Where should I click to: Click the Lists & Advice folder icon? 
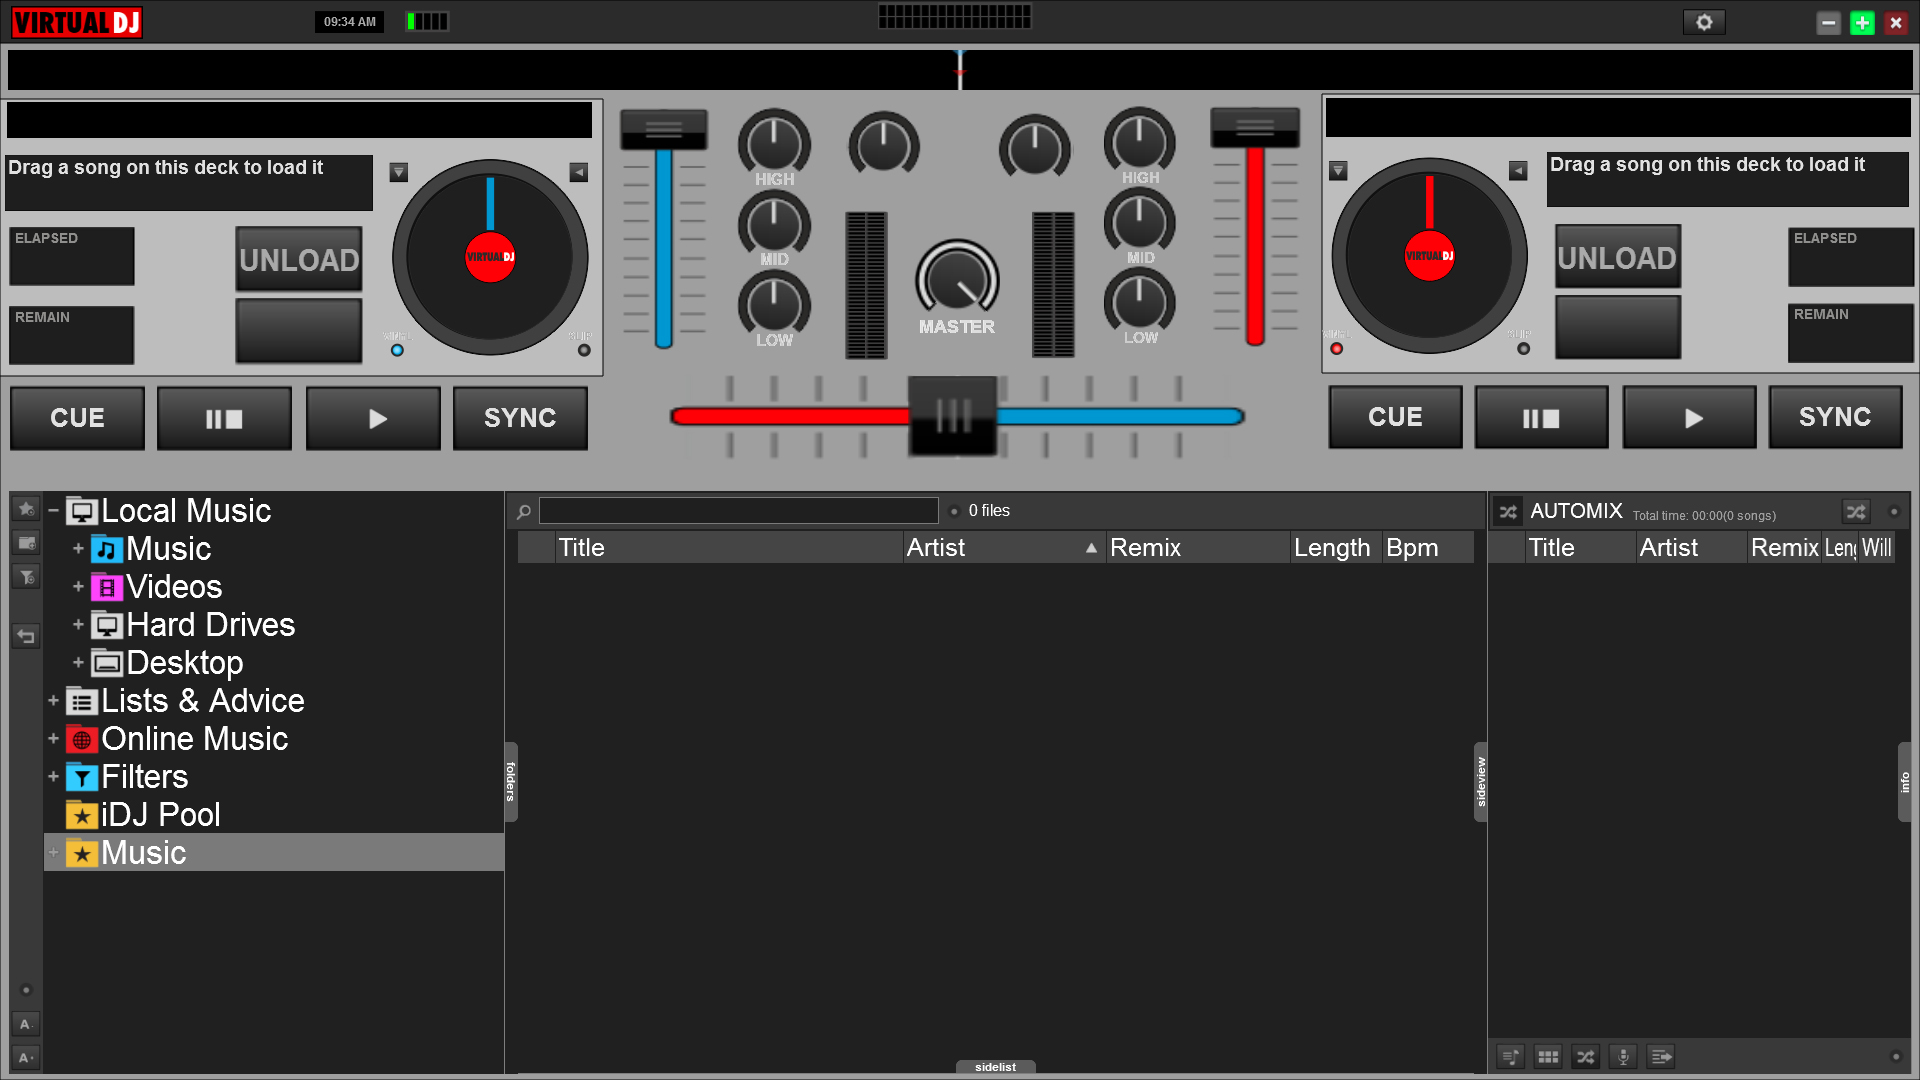point(82,701)
